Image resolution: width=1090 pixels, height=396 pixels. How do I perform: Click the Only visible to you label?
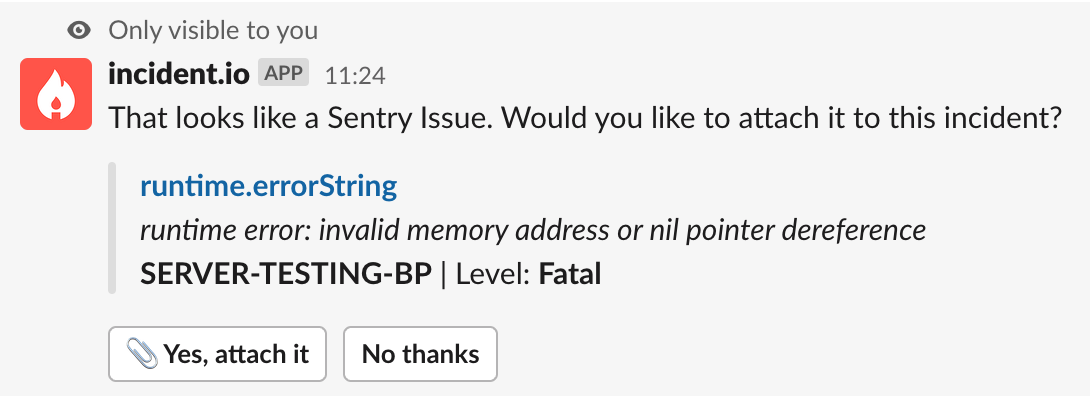pyautogui.click(x=213, y=31)
